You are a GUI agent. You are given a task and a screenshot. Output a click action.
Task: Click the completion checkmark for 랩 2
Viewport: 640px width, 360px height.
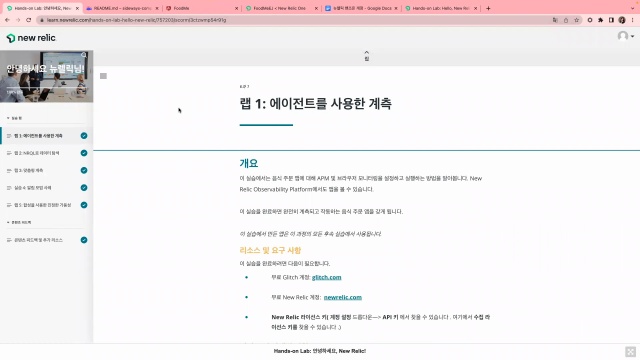pyautogui.click(x=84, y=153)
